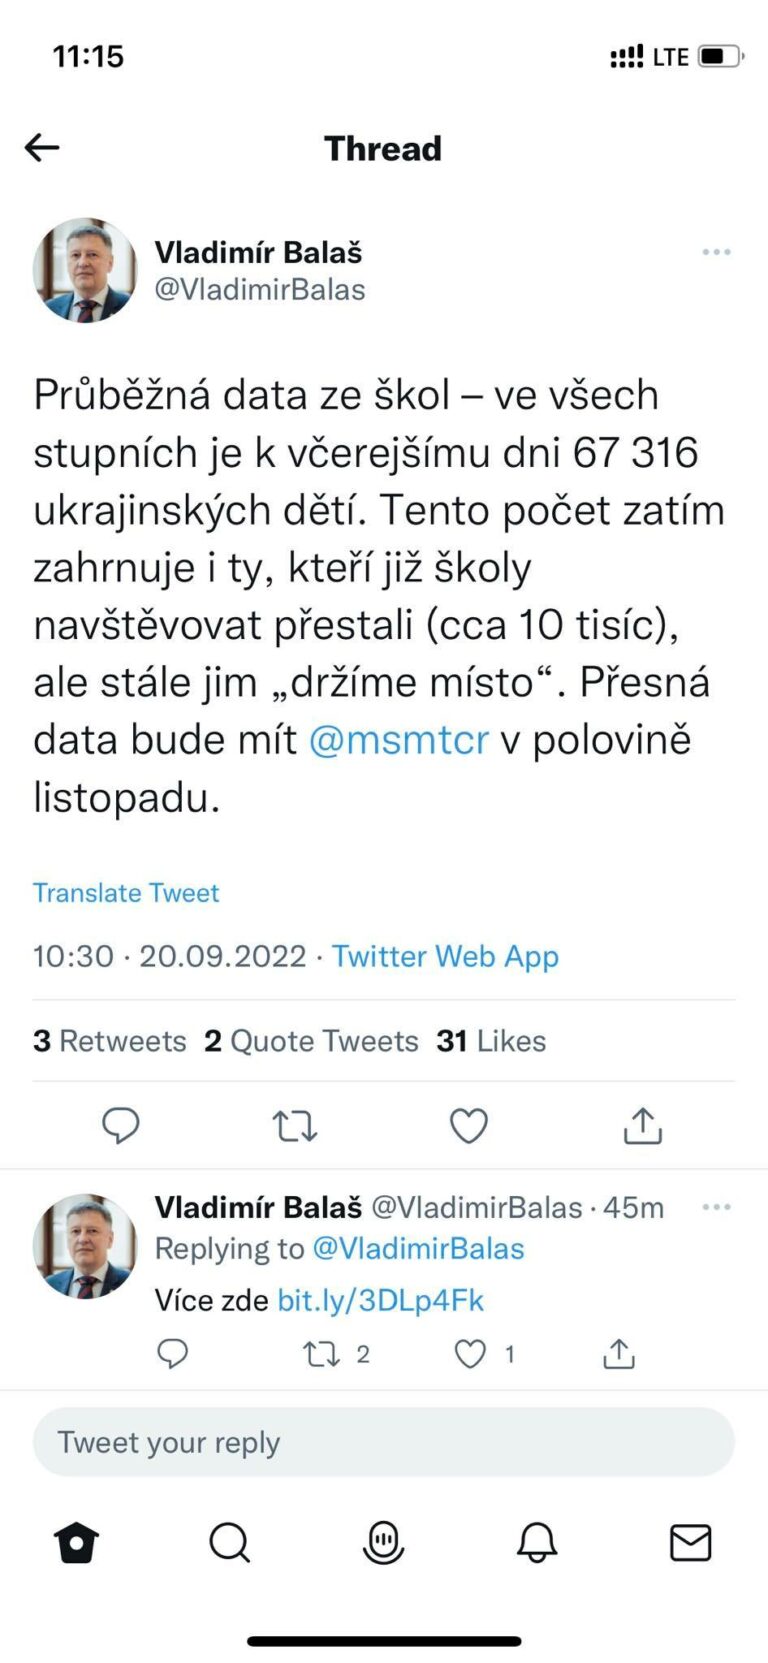Reply to the main tweet via comment icon
This screenshot has width=768, height=1663.
coord(121,1126)
